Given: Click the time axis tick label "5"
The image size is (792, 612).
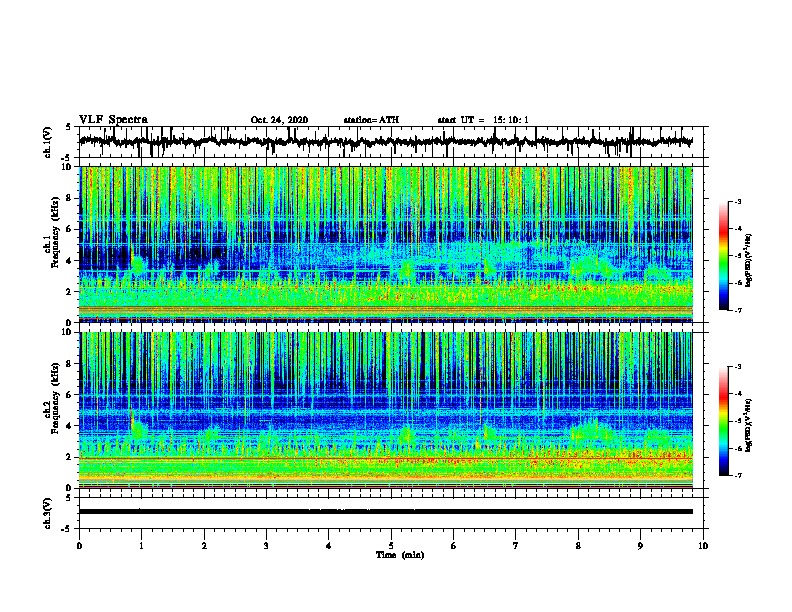Looking at the screenshot, I should pyautogui.click(x=391, y=546).
